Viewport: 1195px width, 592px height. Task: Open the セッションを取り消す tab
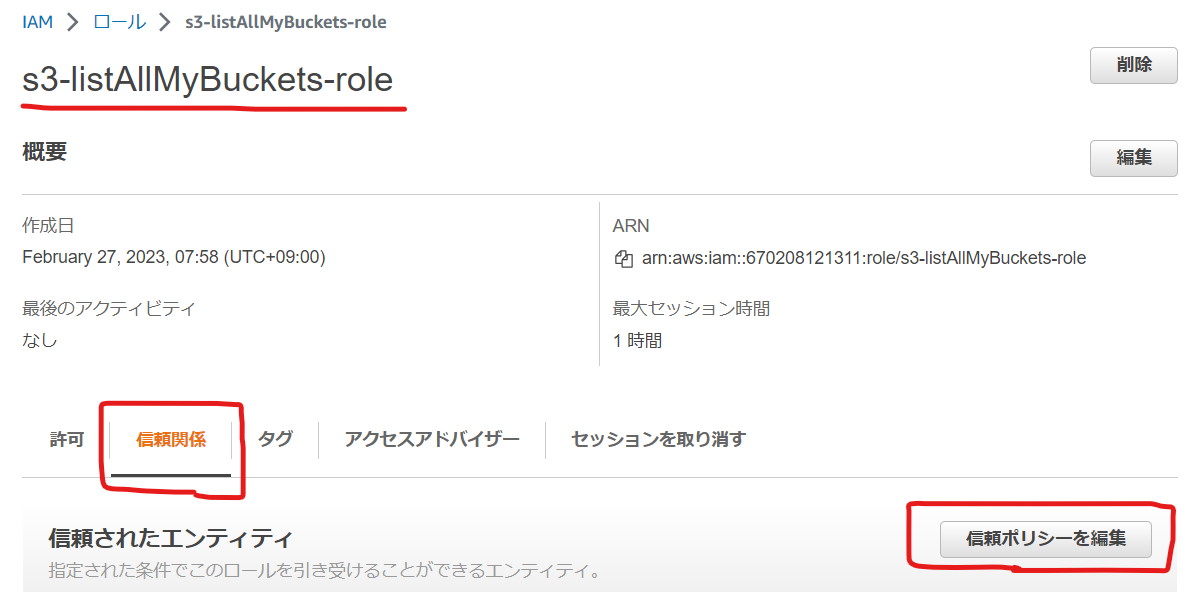(658, 439)
